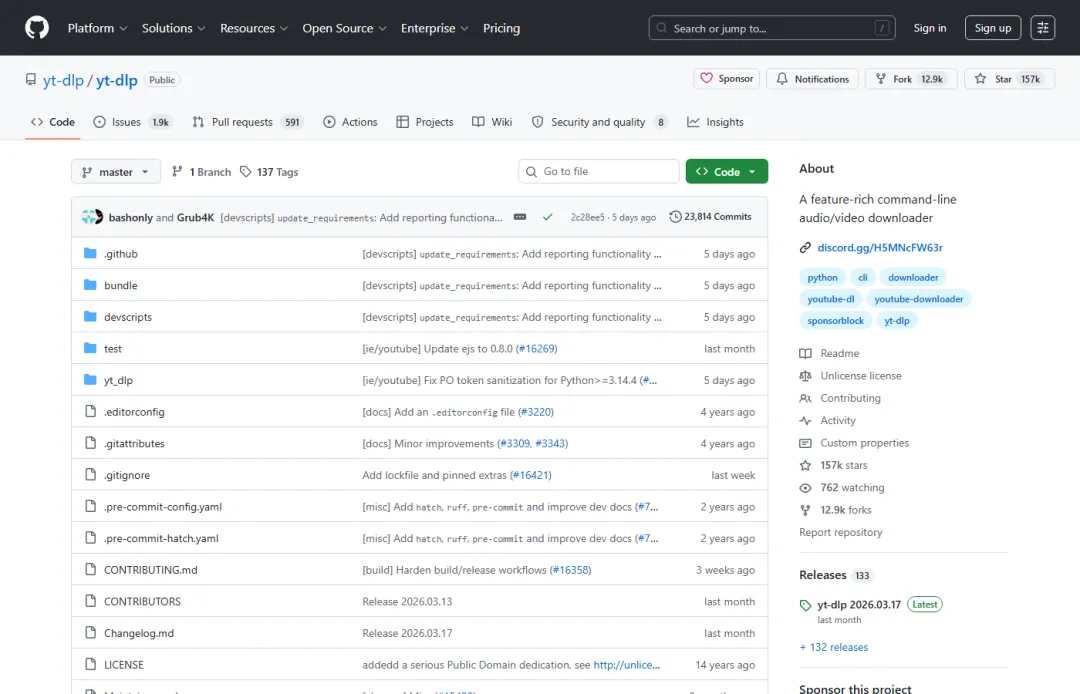Screen dimensions: 1080x694
Task: Open .pre-commit-hatch.yaml file
Action: point(161,538)
